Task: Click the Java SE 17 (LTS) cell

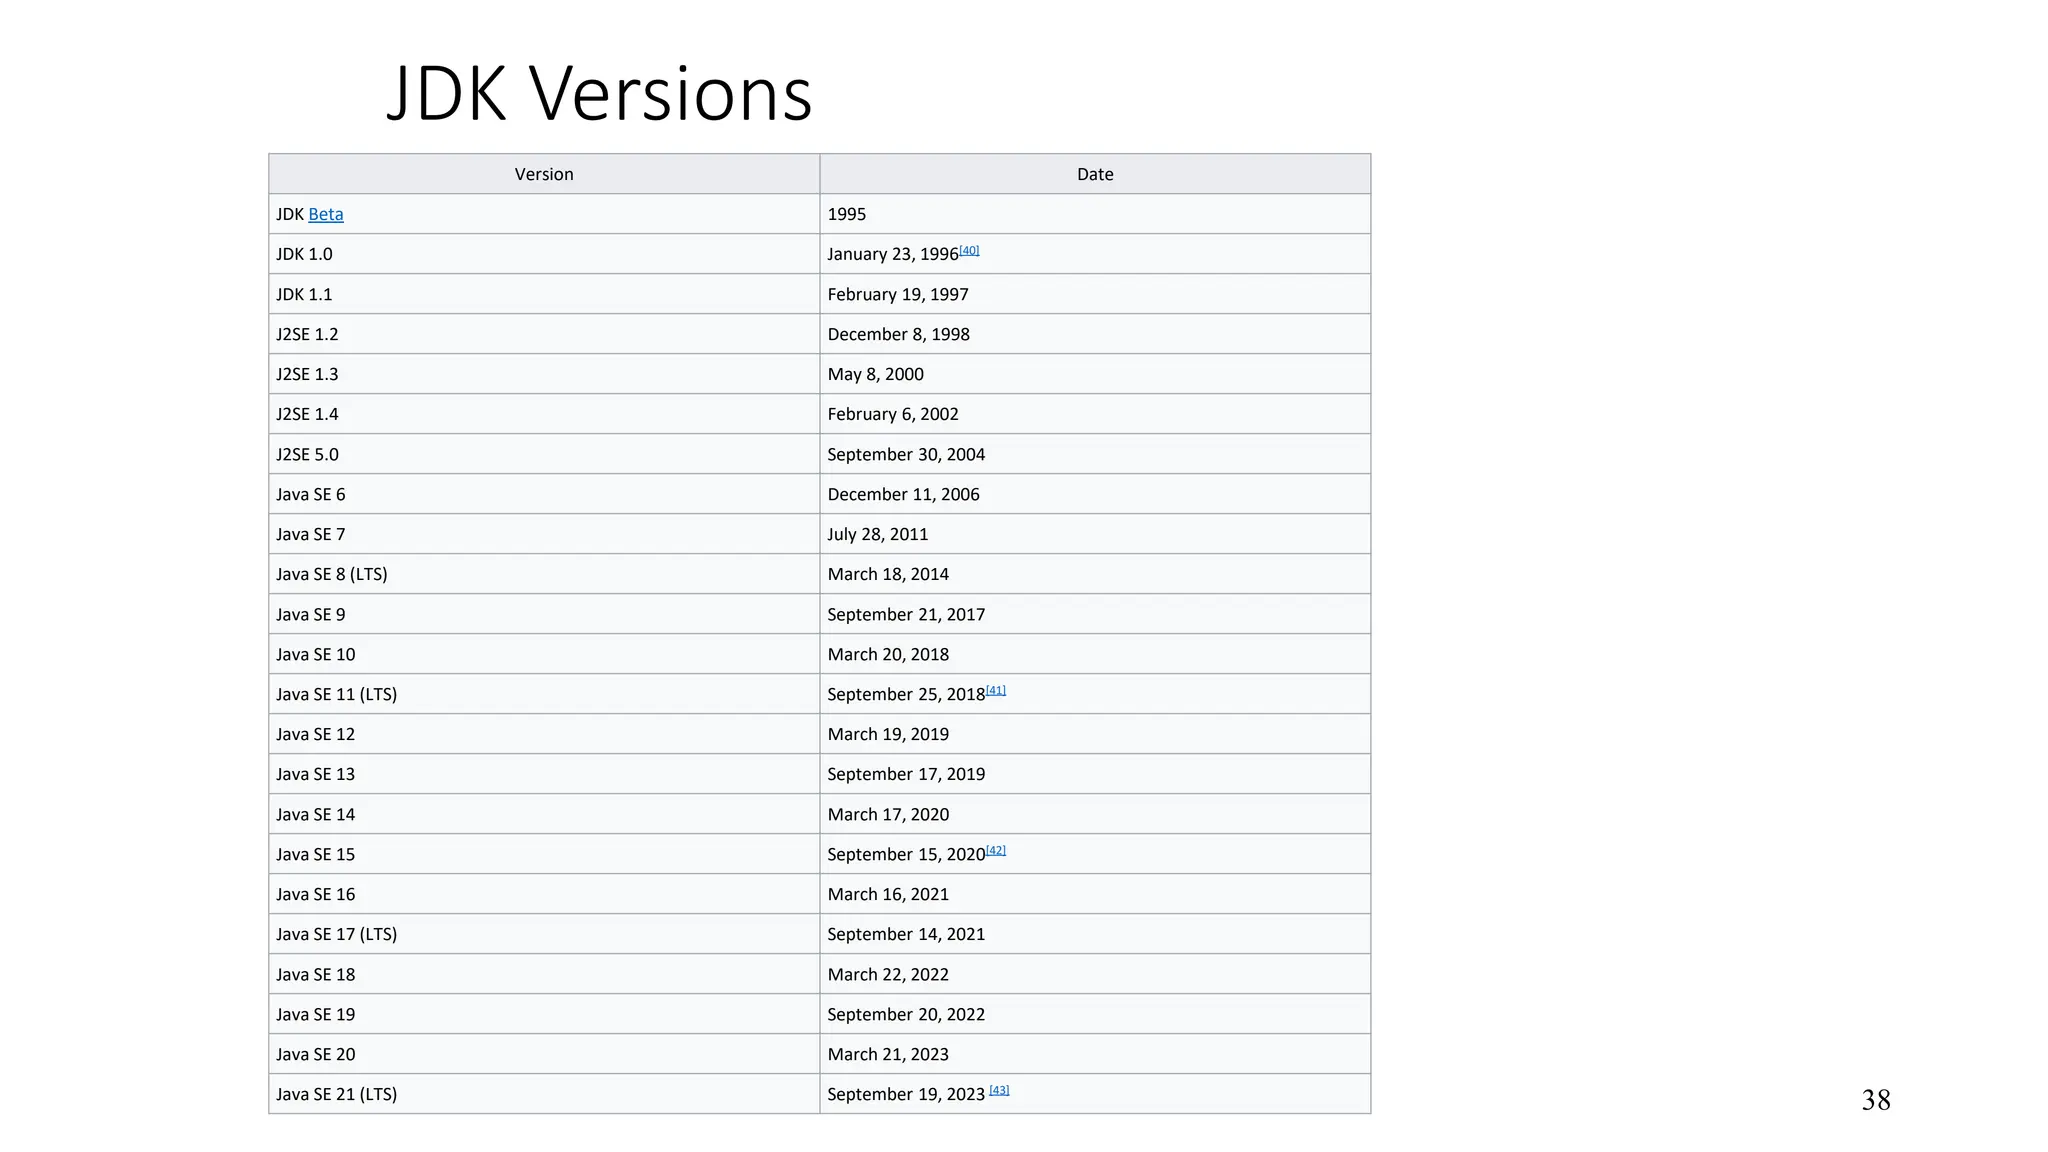Action: pyautogui.click(x=544, y=934)
